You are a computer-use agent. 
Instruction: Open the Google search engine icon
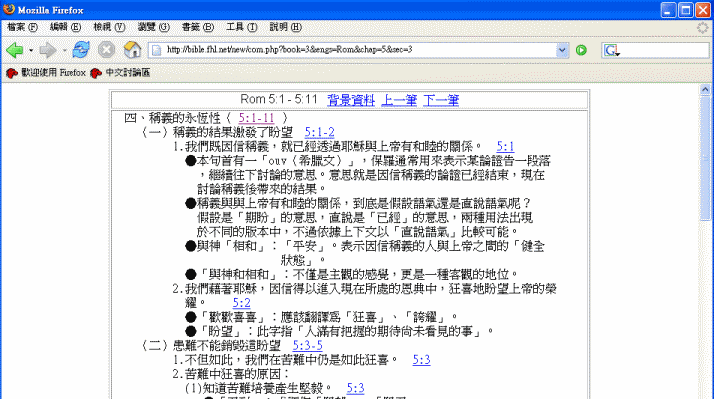pyautogui.click(x=611, y=50)
